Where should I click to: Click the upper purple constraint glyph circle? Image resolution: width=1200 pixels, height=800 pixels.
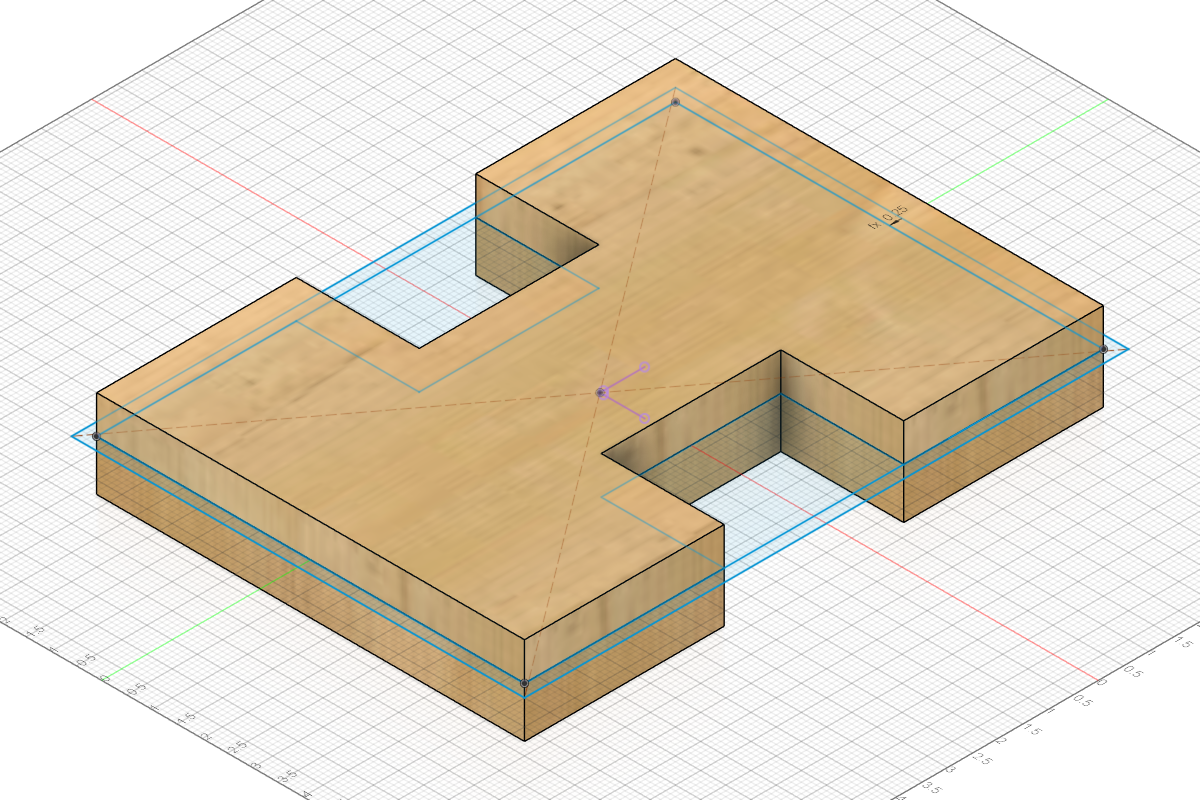click(645, 367)
